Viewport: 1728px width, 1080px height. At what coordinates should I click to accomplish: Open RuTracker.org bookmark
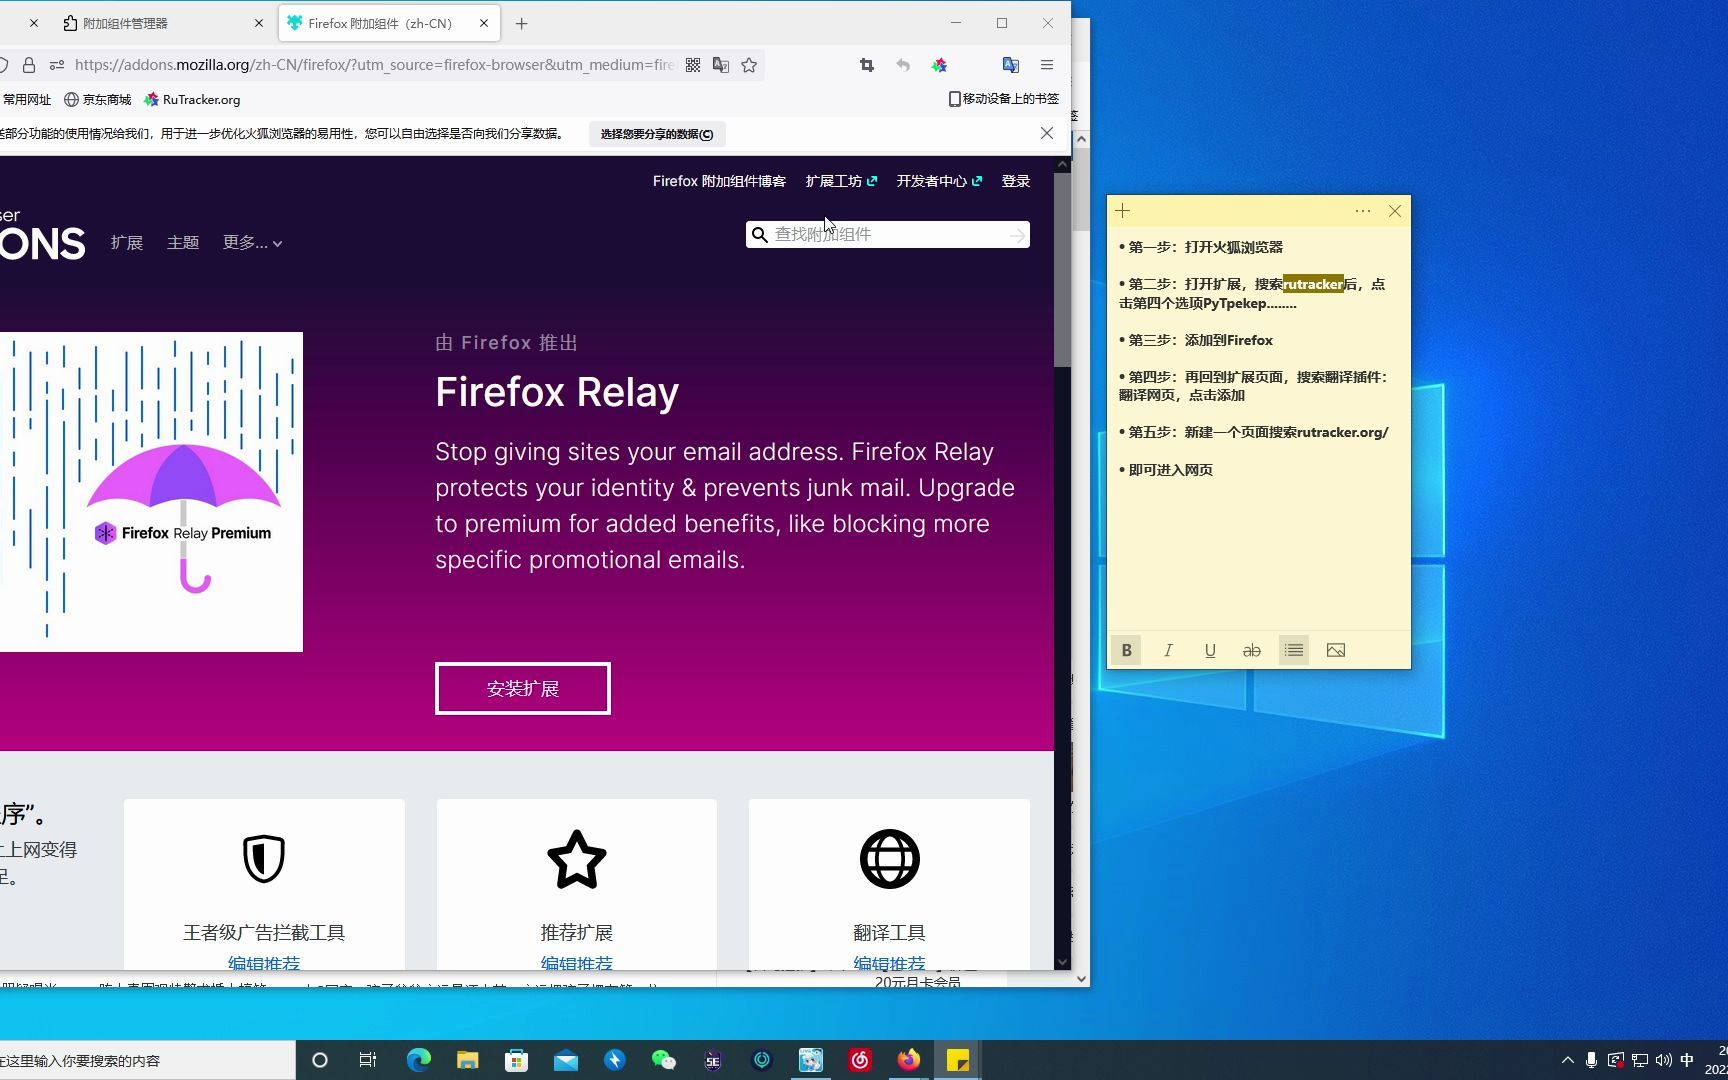tap(192, 100)
